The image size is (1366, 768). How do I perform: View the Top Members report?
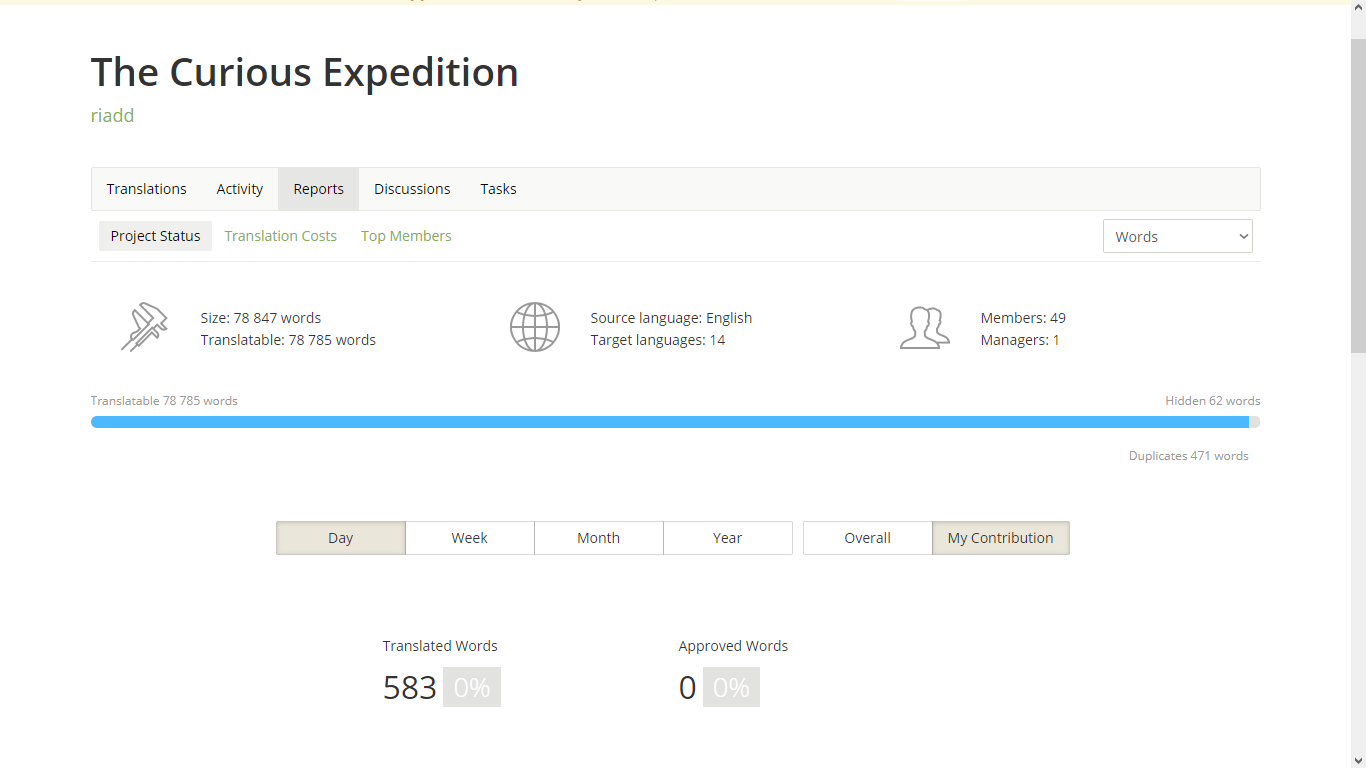406,236
